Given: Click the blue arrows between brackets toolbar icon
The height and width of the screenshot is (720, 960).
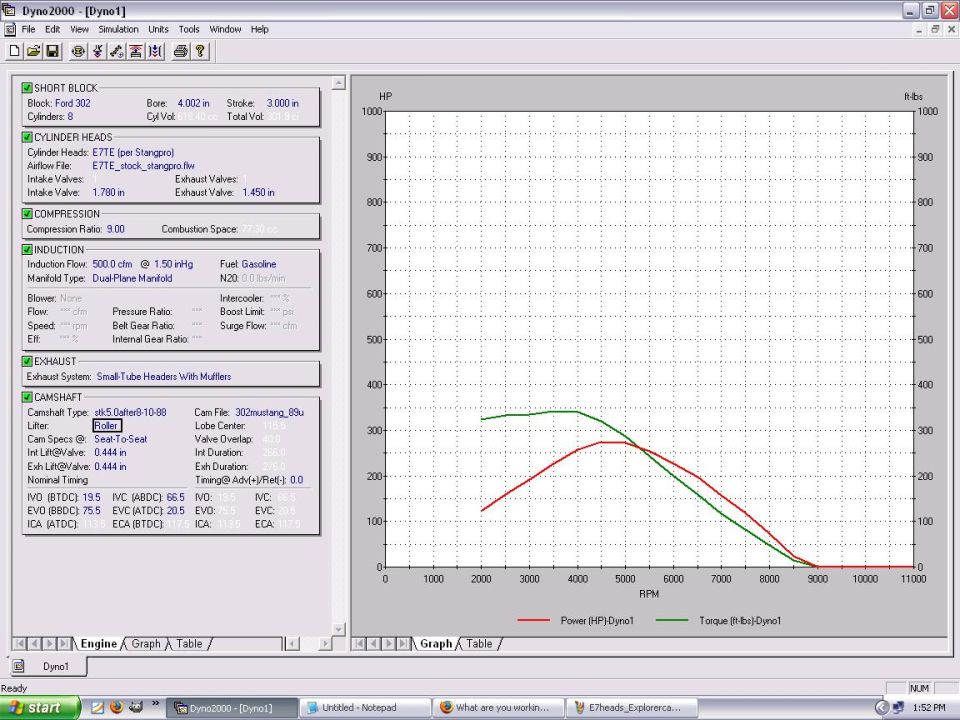Looking at the screenshot, I should coord(156,51).
